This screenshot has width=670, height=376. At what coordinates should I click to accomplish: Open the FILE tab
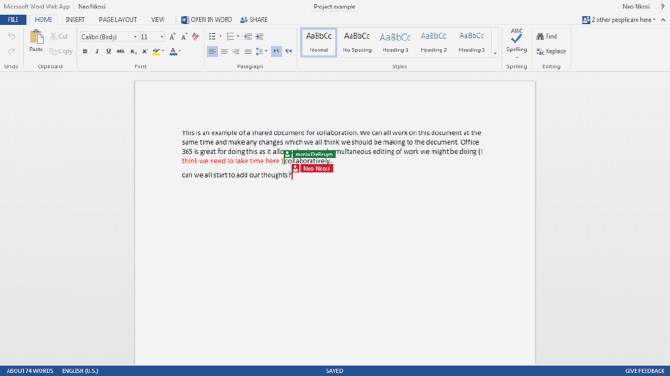13,20
